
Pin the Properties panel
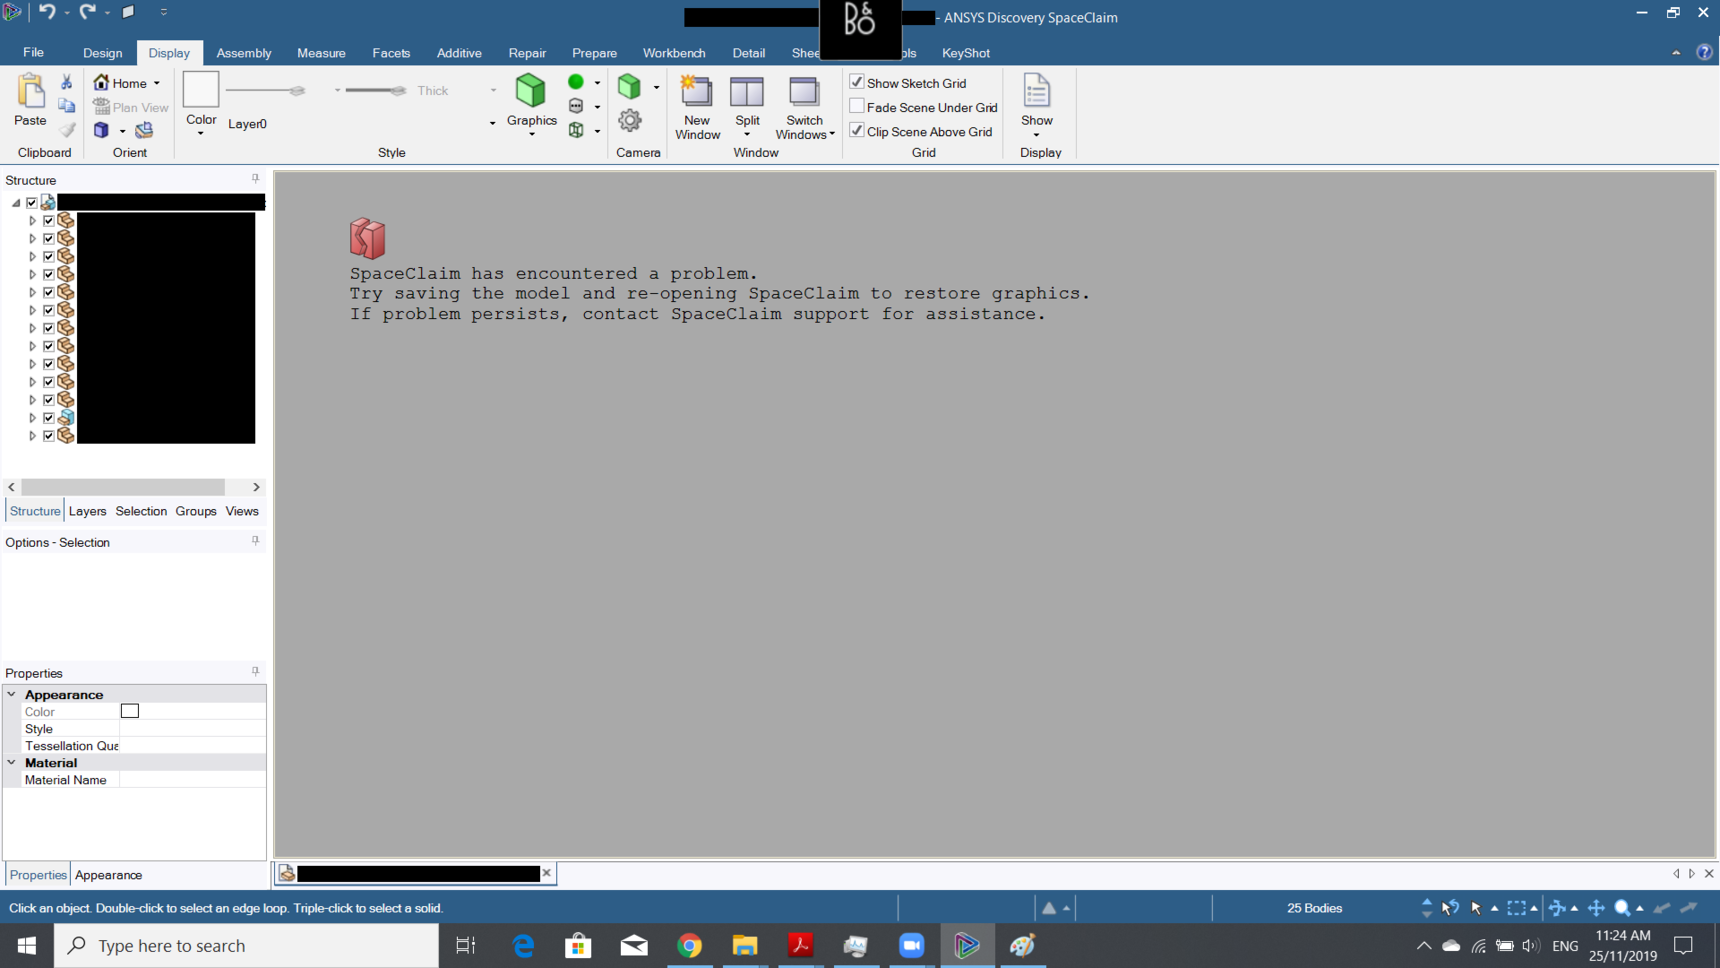point(255,672)
